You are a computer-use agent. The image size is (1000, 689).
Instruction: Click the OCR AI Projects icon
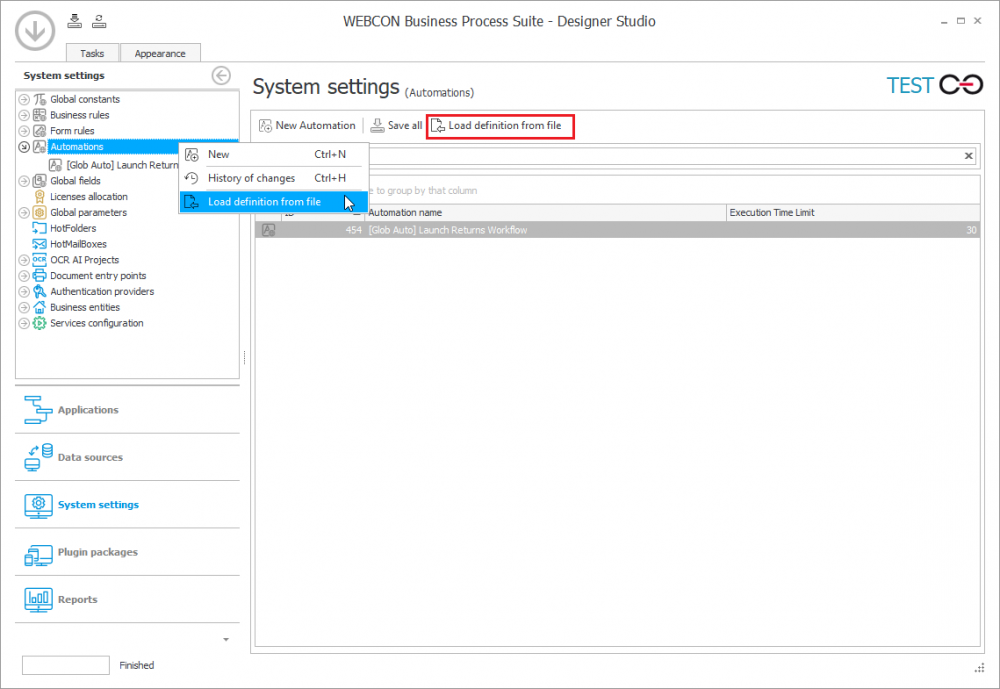coord(40,260)
